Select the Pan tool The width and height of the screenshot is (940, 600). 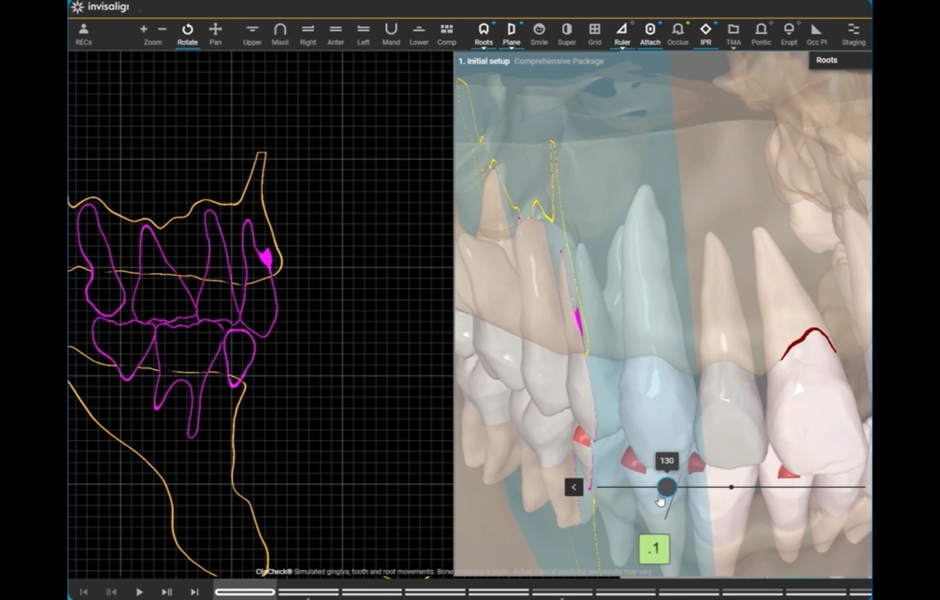[215, 34]
